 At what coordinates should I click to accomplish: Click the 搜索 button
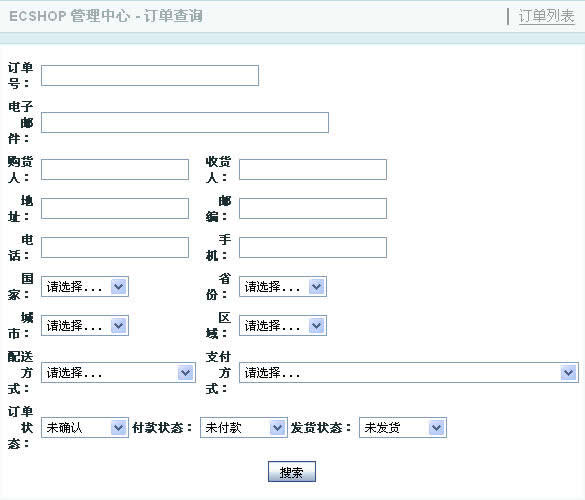pos(292,472)
